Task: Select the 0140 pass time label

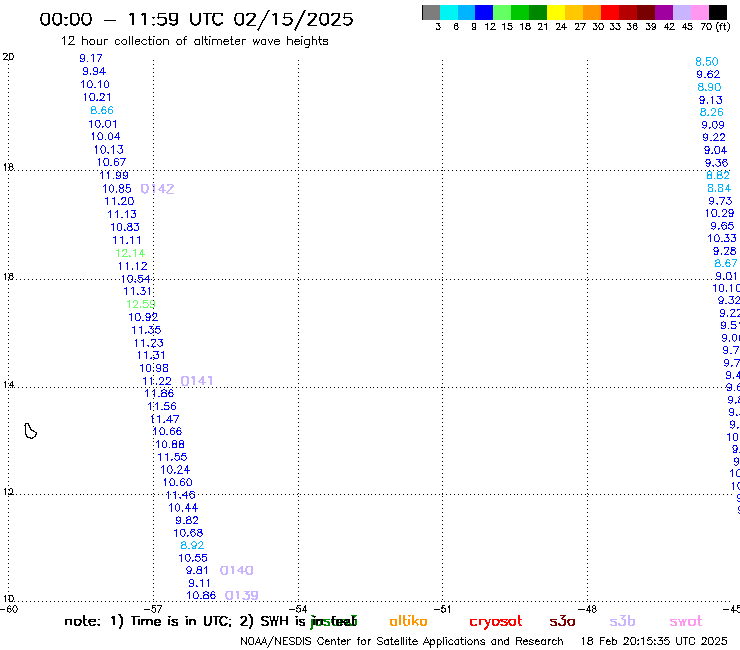Action: coord(236,570)
